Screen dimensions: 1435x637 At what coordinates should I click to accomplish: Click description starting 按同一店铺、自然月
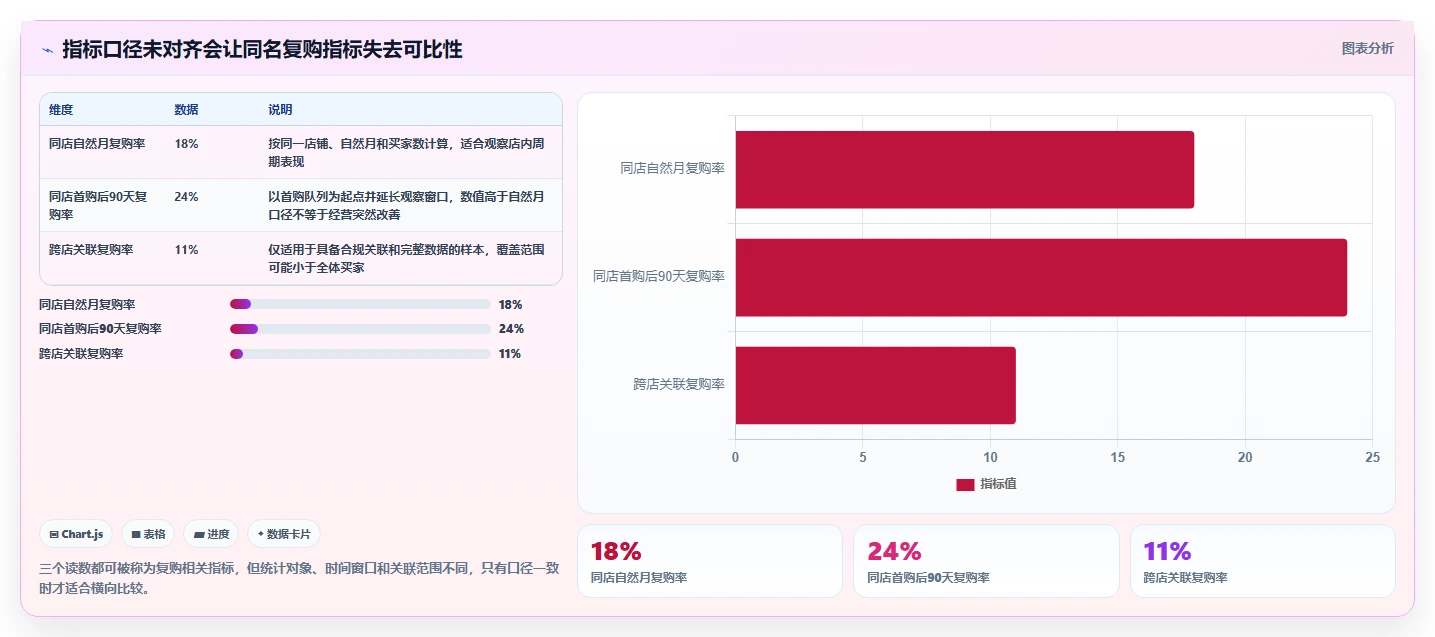point(408,152)
